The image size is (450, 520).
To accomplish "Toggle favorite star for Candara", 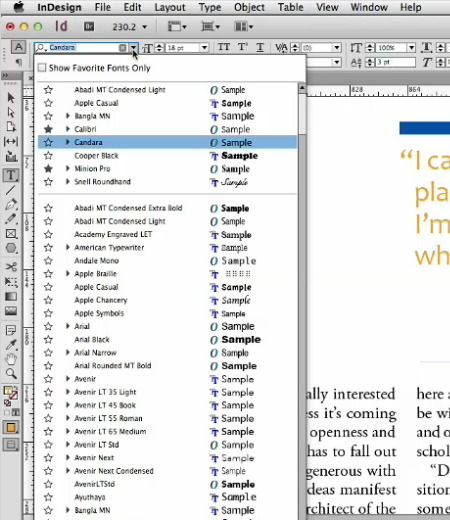I will coord(48,142).
